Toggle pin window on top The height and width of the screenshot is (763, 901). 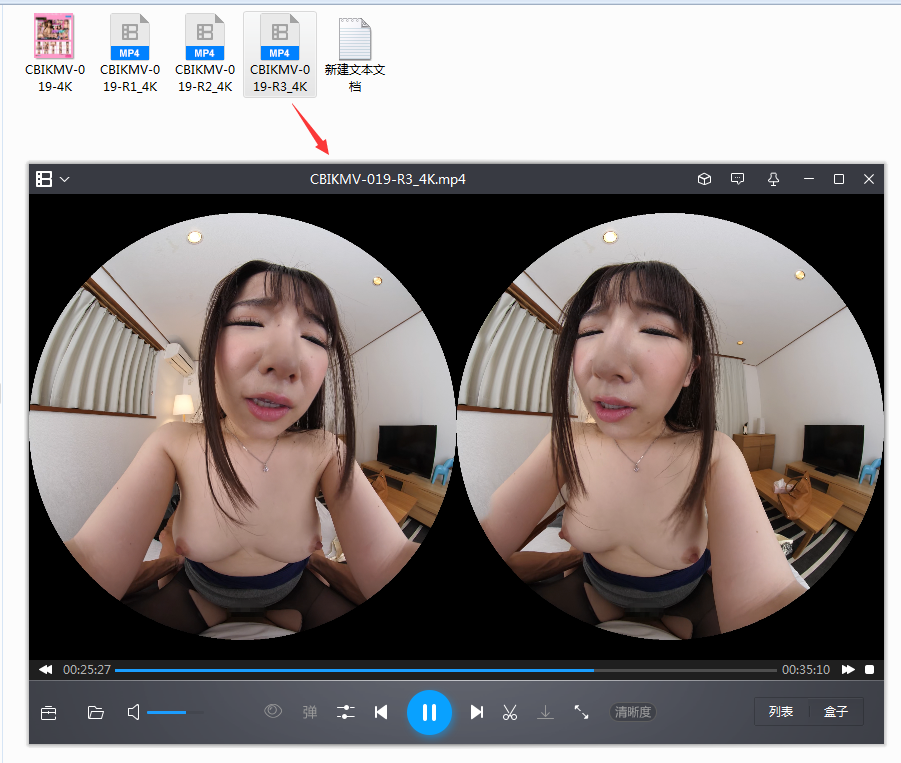point(773,179)
